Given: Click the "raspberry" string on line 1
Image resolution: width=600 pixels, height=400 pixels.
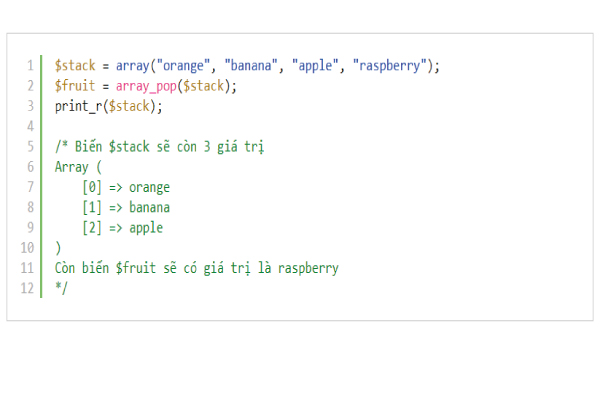Looking at the screenshot, I should [x=391, y=66].
